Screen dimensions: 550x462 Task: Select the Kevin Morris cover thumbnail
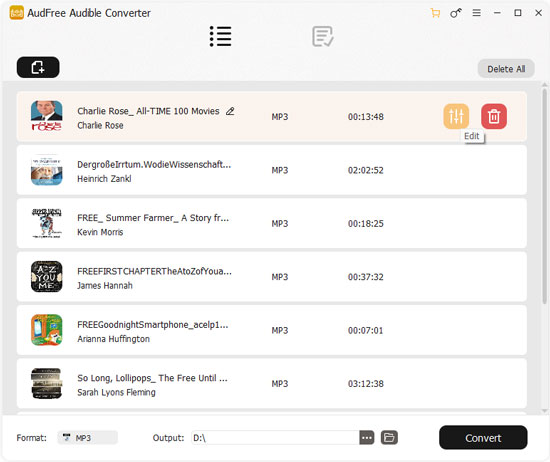(x=47, y=223)
